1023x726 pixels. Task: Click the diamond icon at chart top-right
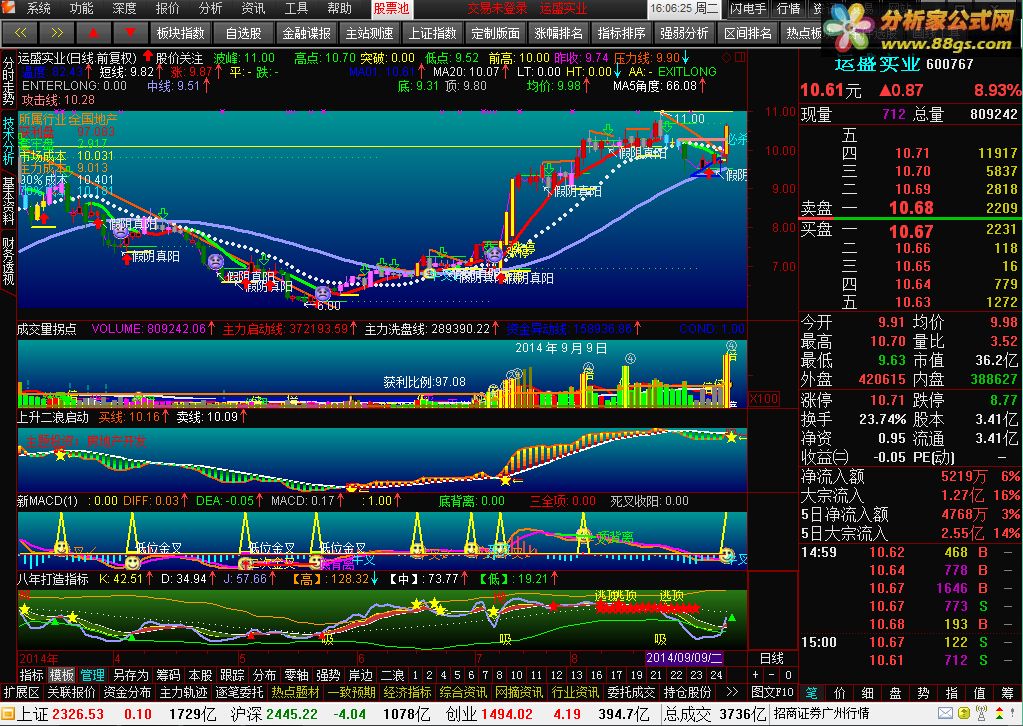[x=727, y=57]
